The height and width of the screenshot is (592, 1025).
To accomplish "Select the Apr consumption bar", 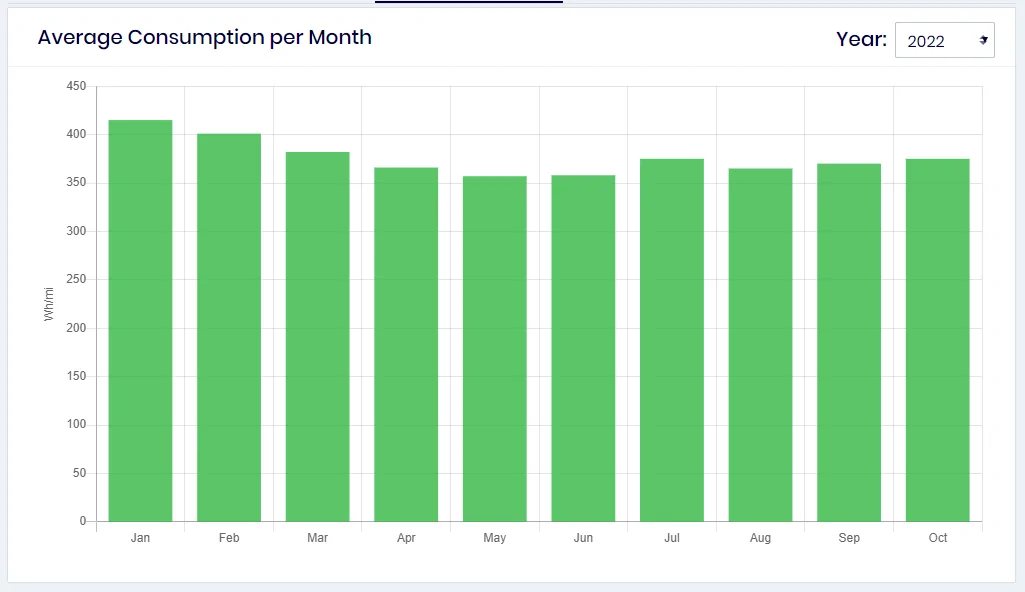I will 406,344.
